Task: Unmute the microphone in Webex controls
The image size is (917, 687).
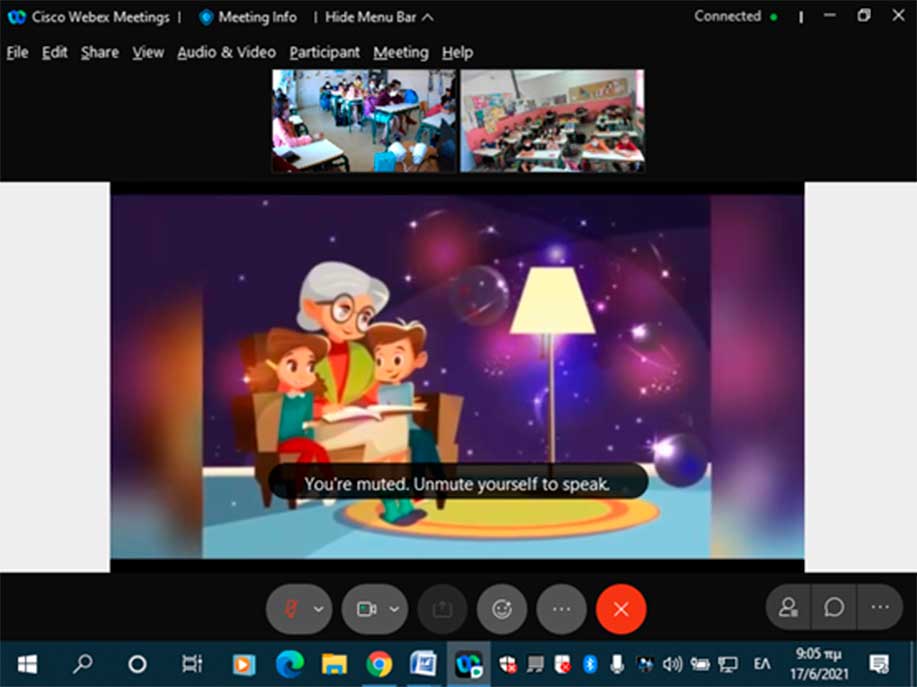Action: [291, 609]
